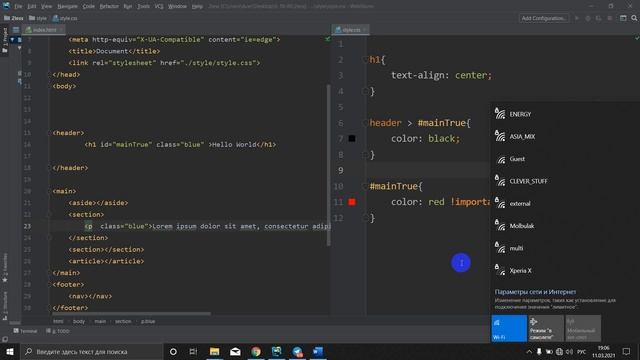Open the notification center icon
Viewport: 640px width, 360px height.
click(627, 351)
